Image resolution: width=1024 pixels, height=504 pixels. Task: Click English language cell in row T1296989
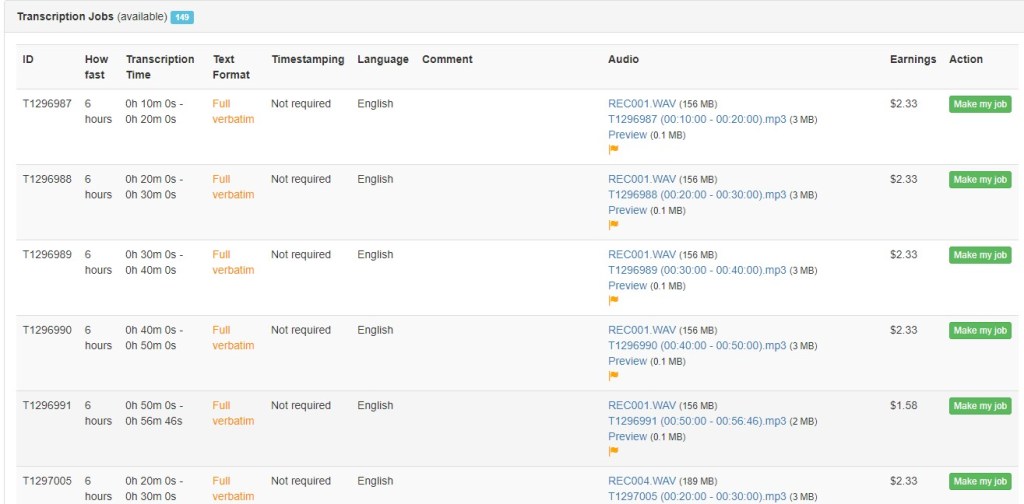pyautogui.click(x=376, y=255)
